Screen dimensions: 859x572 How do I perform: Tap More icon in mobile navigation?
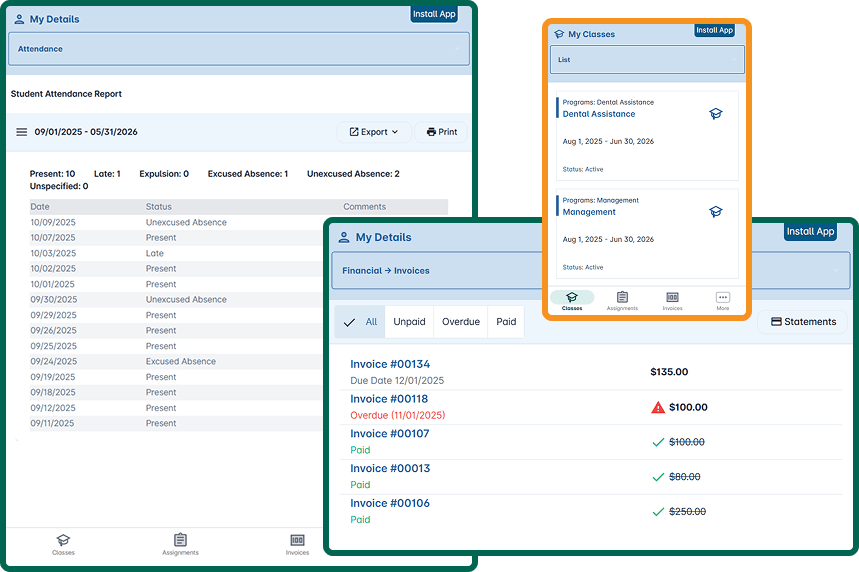(x=722, y=301)
